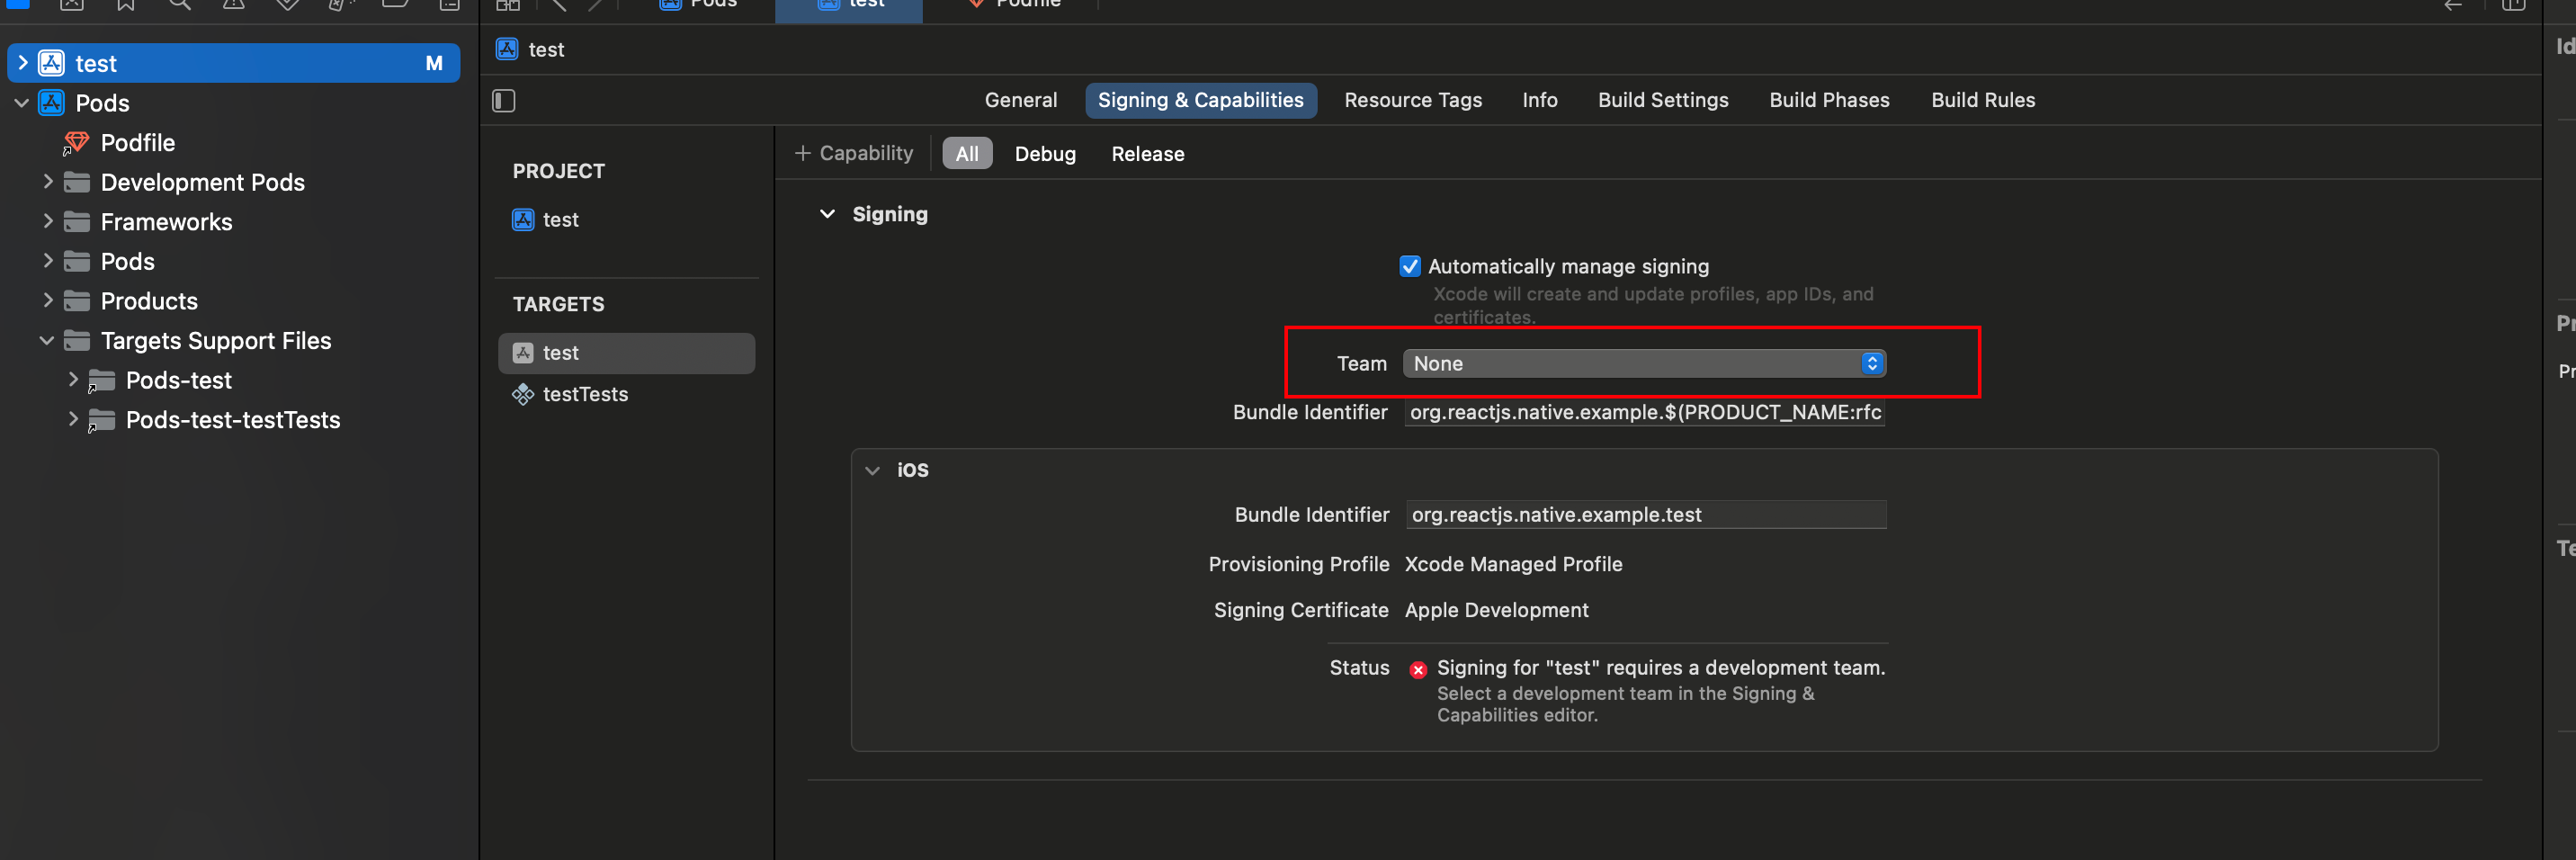Expand the test project row in navigator
Screen dimensions: 2576x860
(x=22, y=63)
